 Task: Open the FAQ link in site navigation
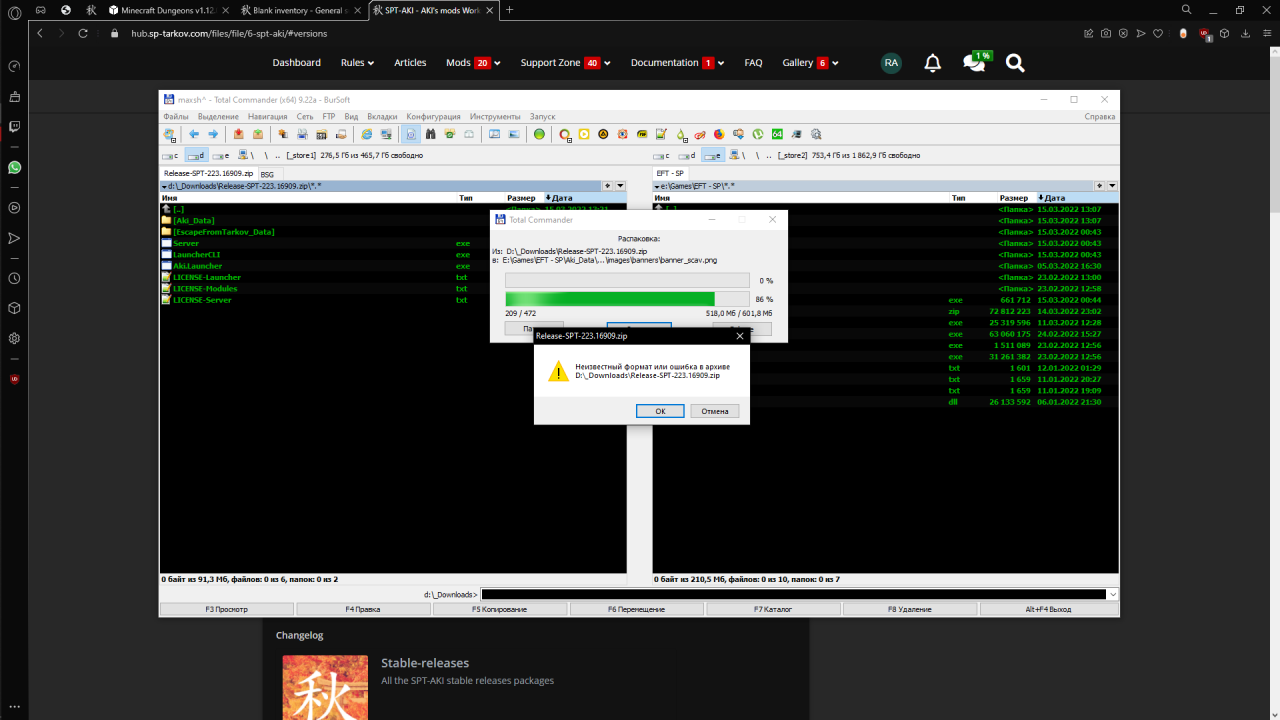(x=753, y=63)
